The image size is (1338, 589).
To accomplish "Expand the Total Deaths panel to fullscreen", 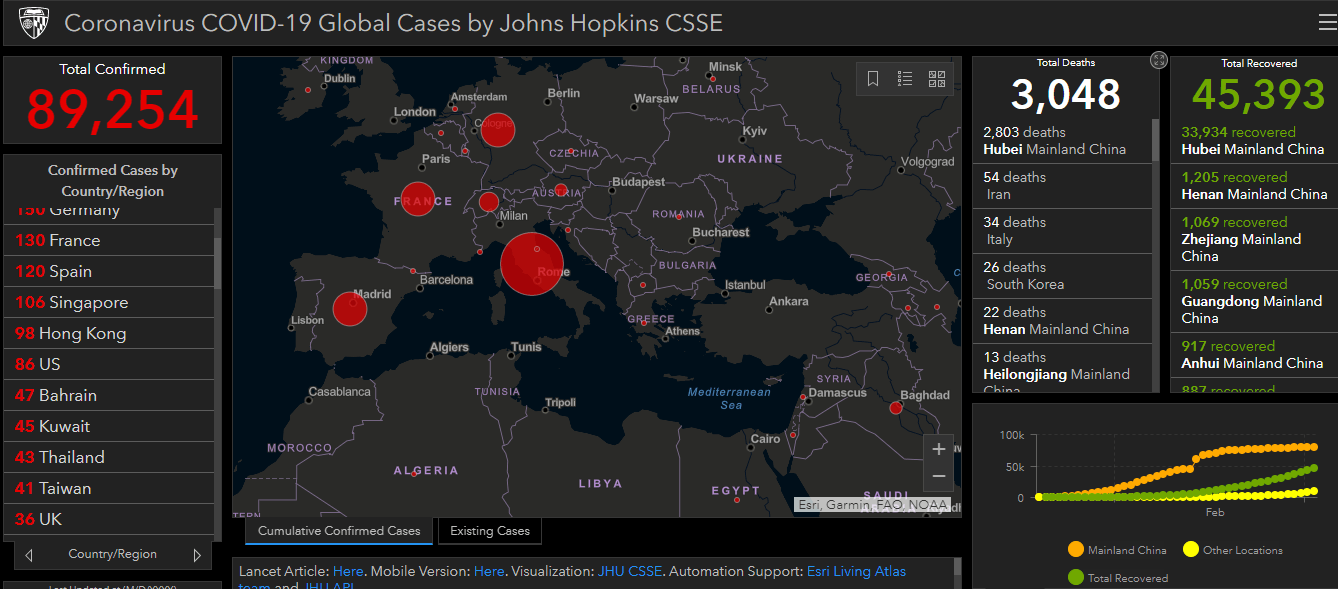I will click(x=1158, y=60).
